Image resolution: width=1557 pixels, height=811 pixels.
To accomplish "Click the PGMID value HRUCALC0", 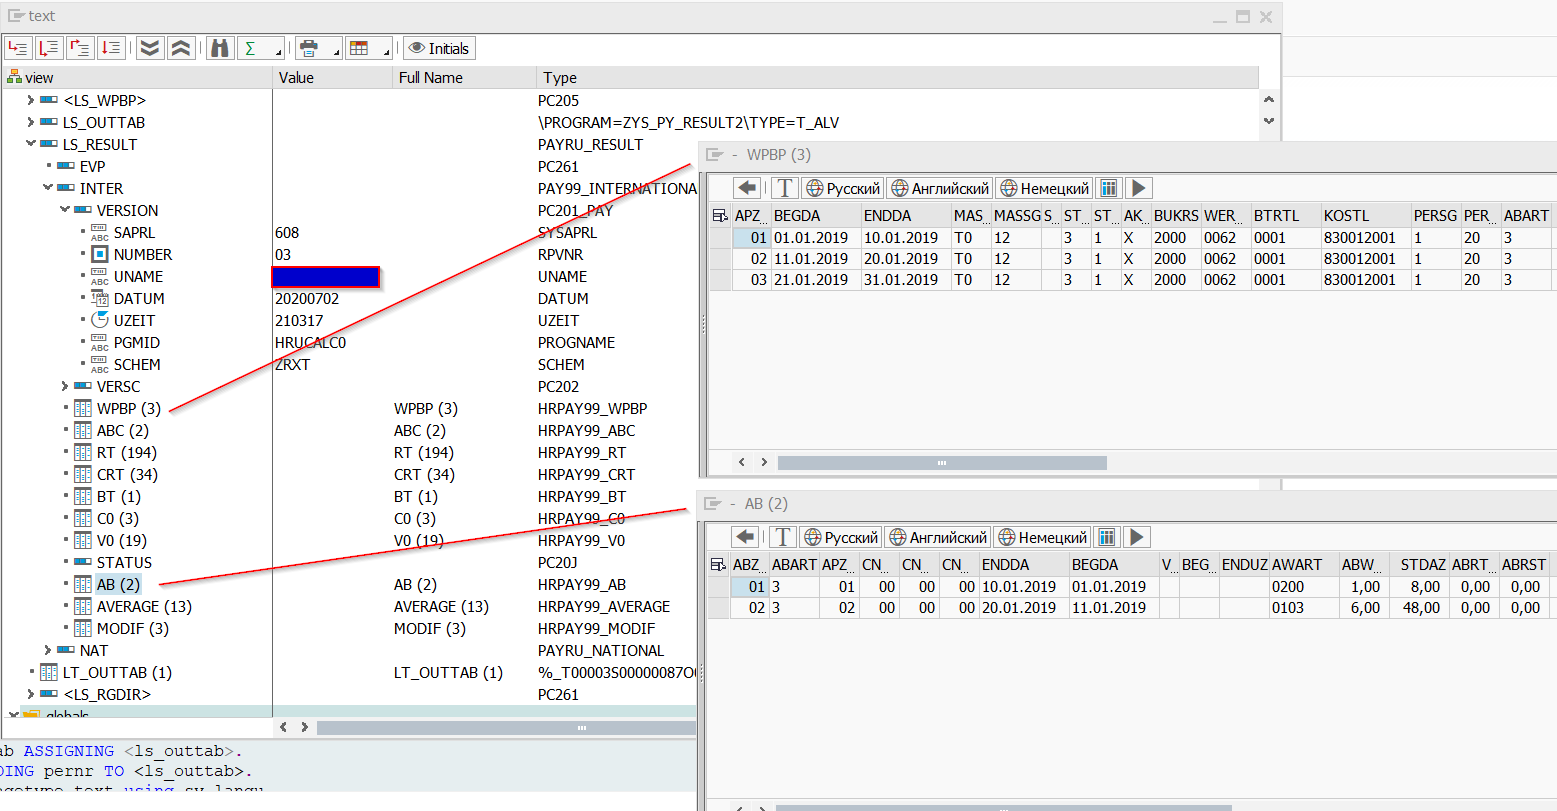I will 310,342.
